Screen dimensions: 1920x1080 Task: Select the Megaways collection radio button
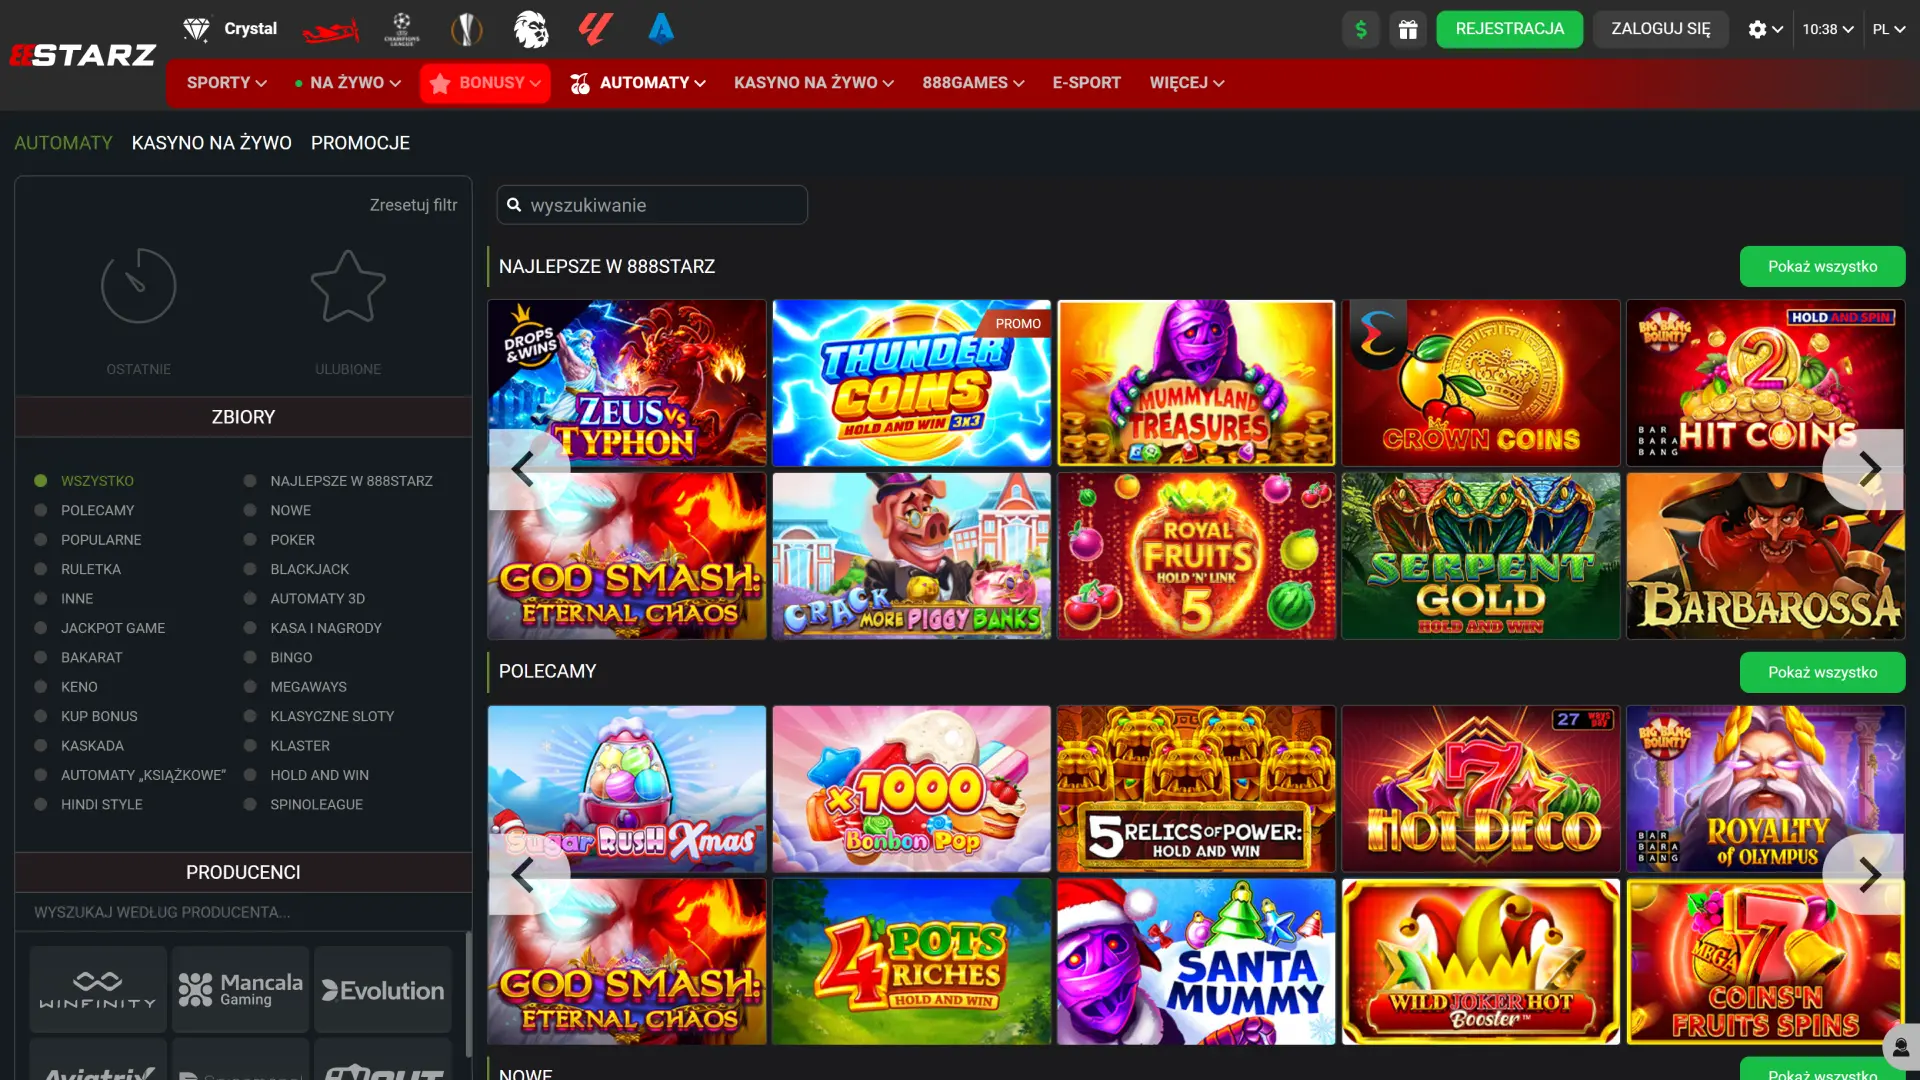pos(250,687)
